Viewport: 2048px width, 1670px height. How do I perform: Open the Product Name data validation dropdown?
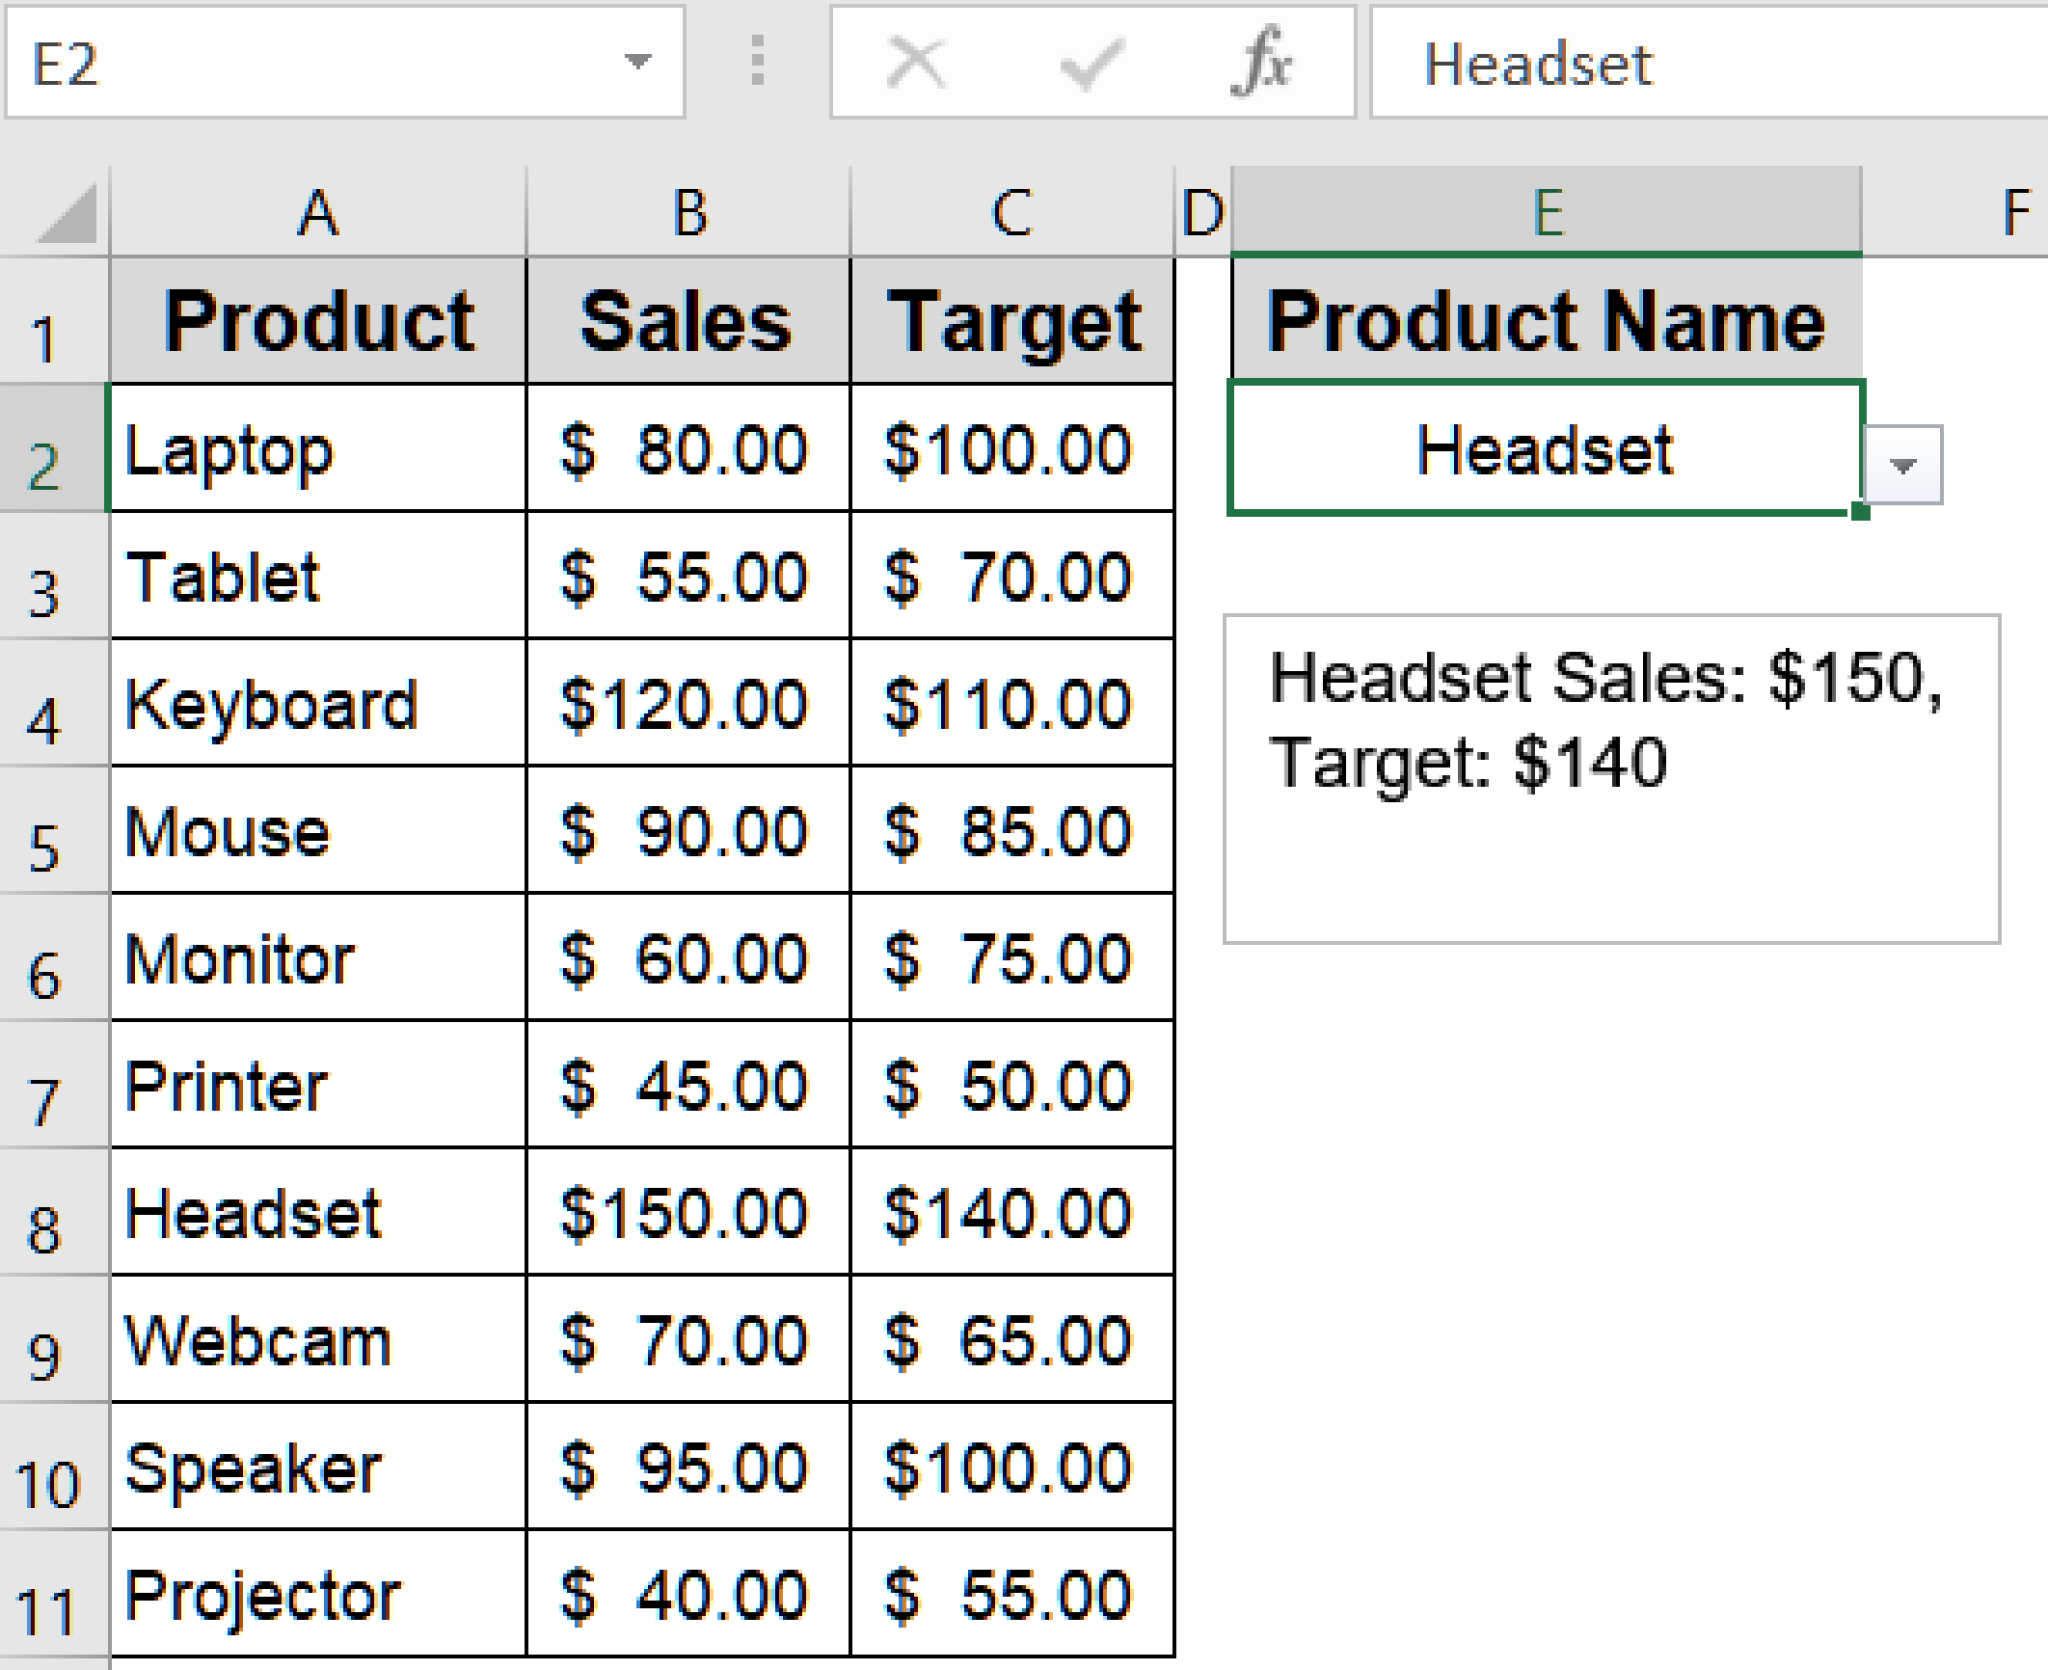(x=1903, y=463)
